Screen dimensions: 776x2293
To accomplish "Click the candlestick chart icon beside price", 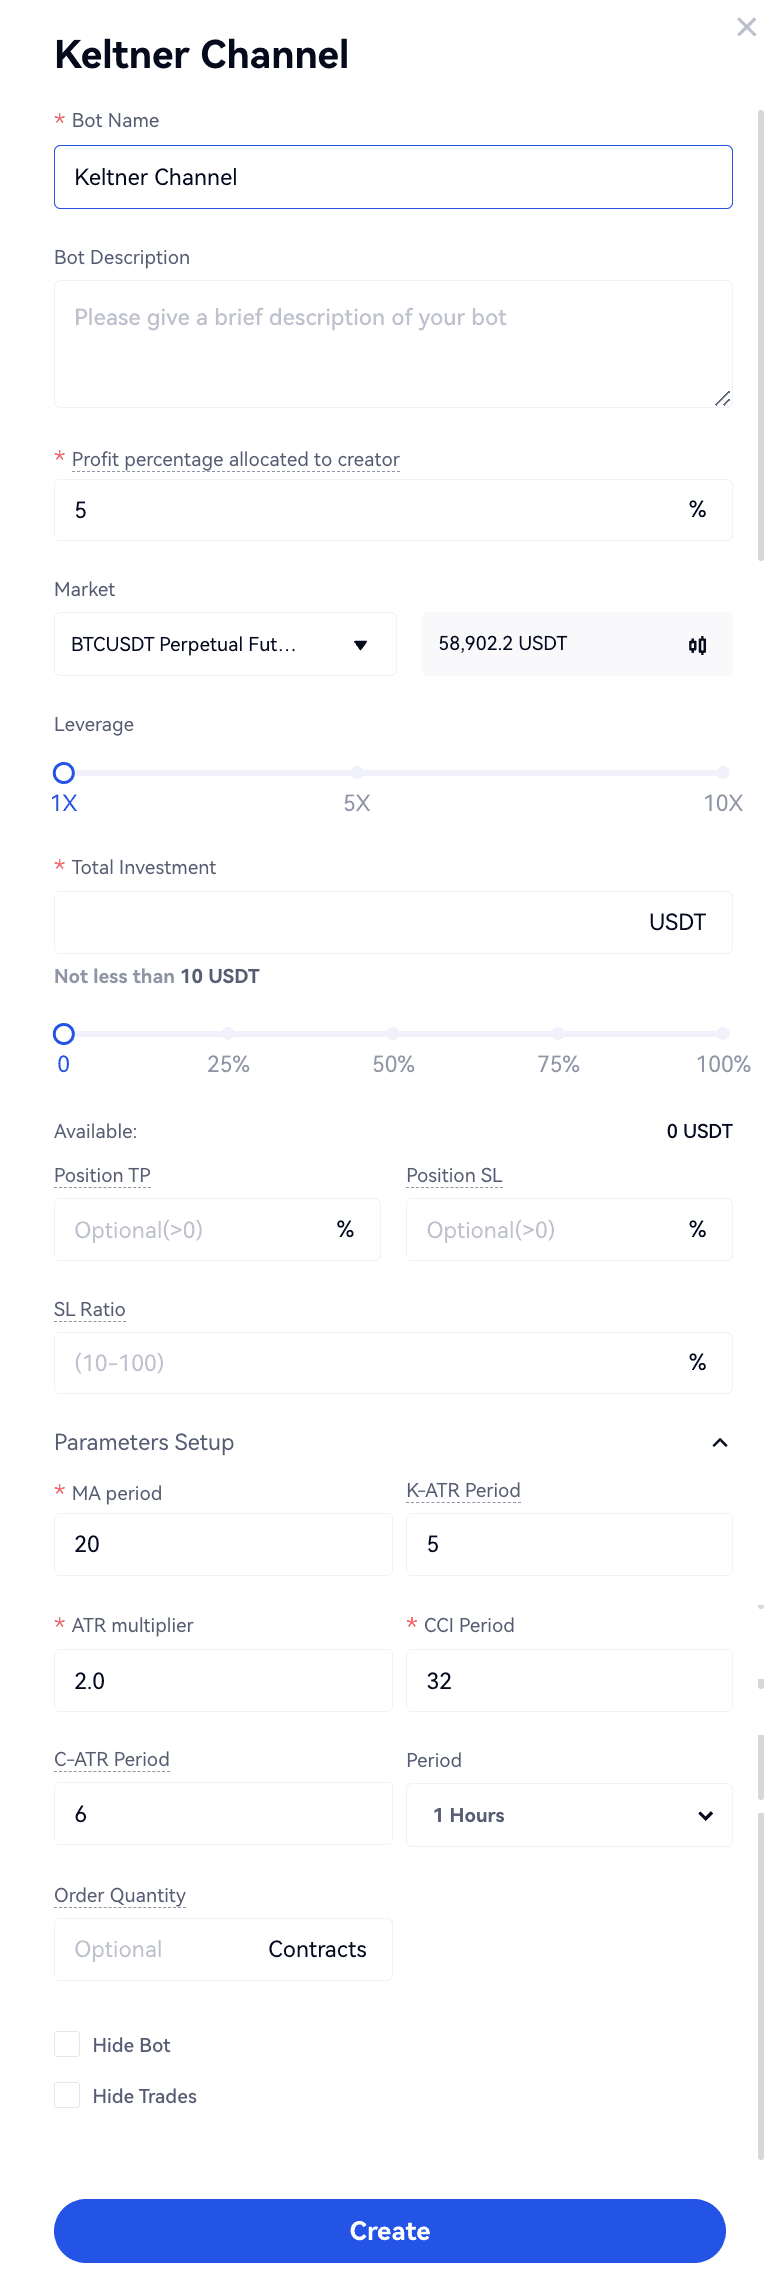I will point(697,645).
